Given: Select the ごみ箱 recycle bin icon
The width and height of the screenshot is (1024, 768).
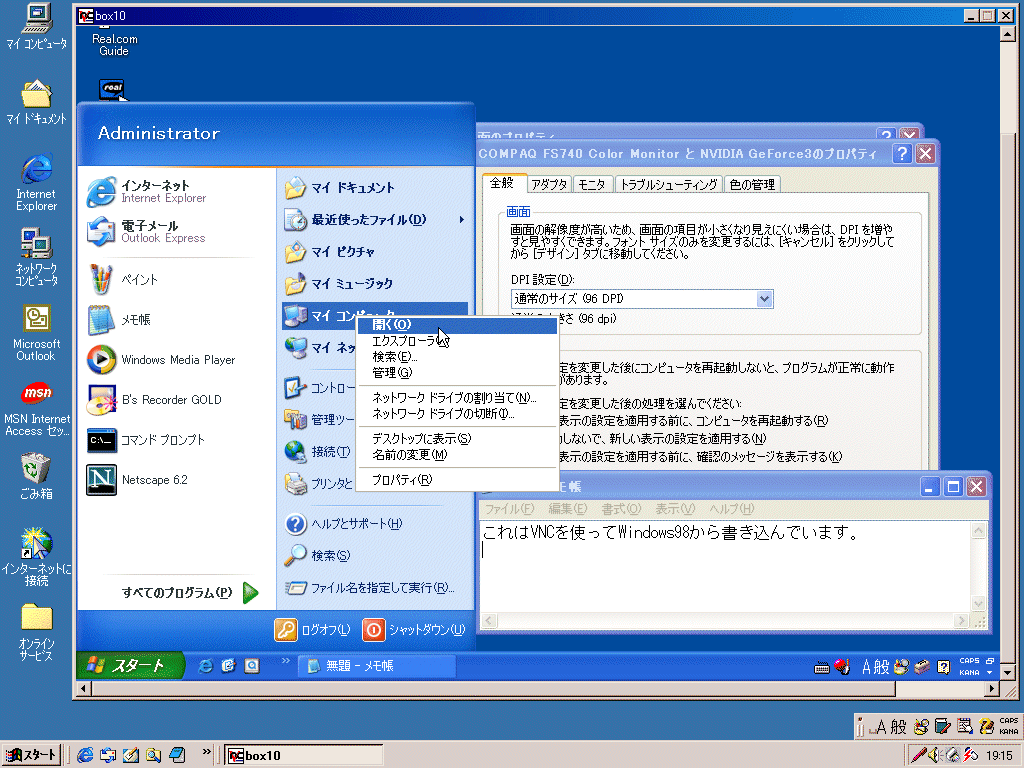Looking at the screenshot, I should (x=37, y=477).
